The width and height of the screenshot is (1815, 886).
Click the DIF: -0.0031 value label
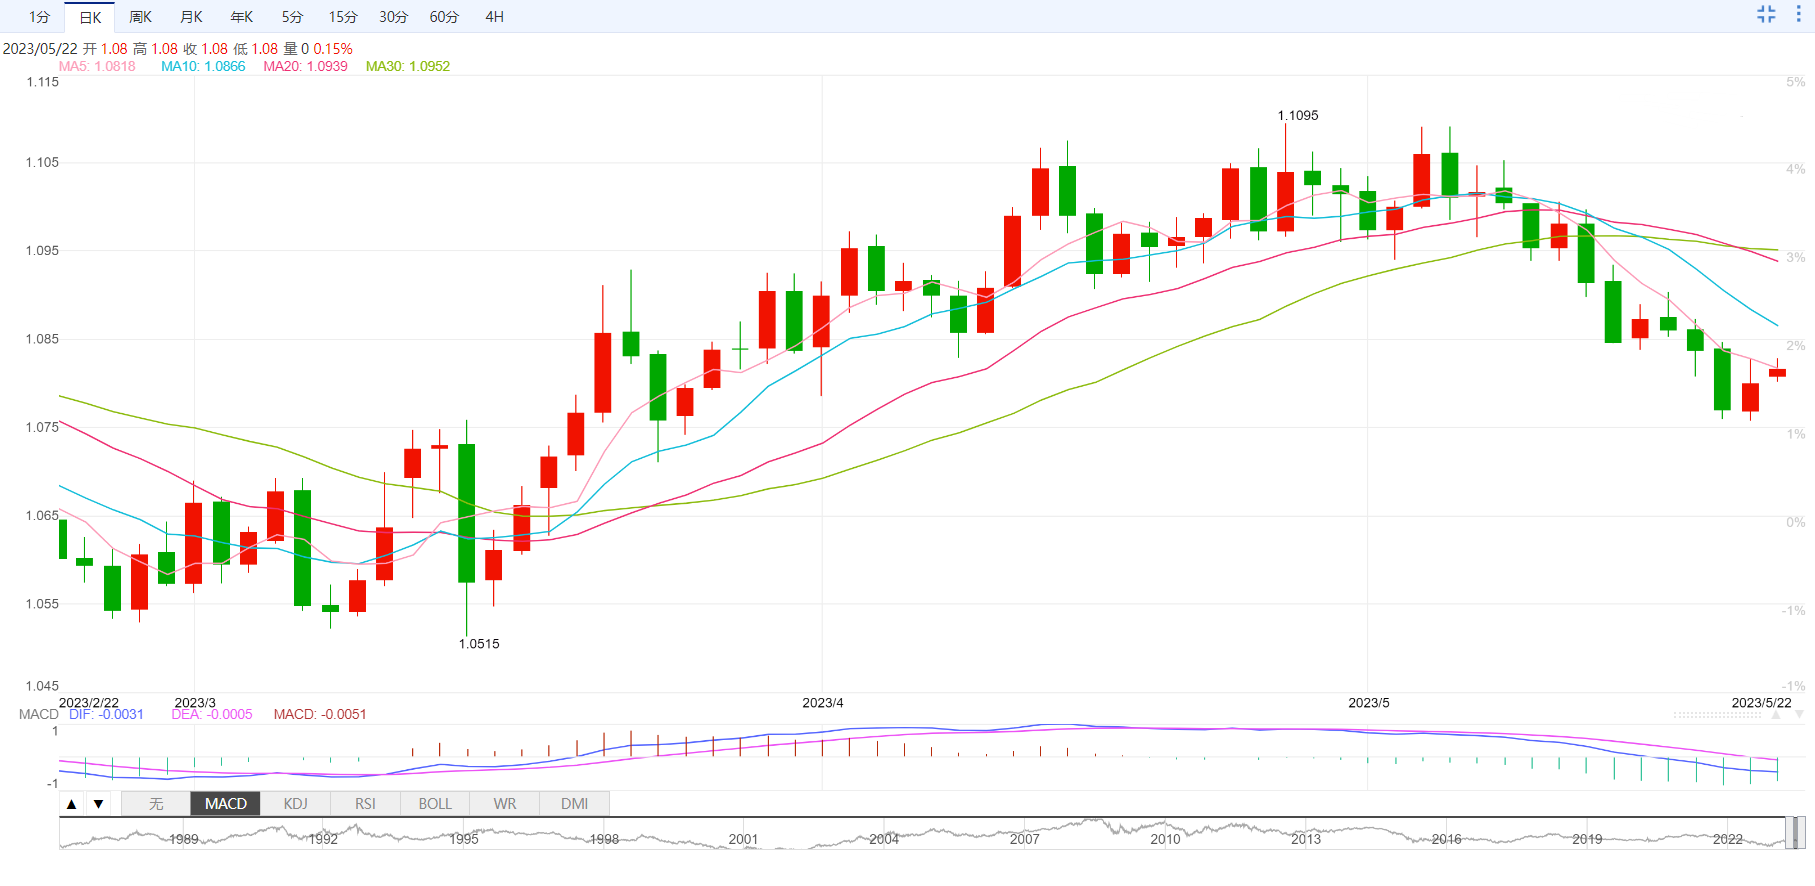106,714
